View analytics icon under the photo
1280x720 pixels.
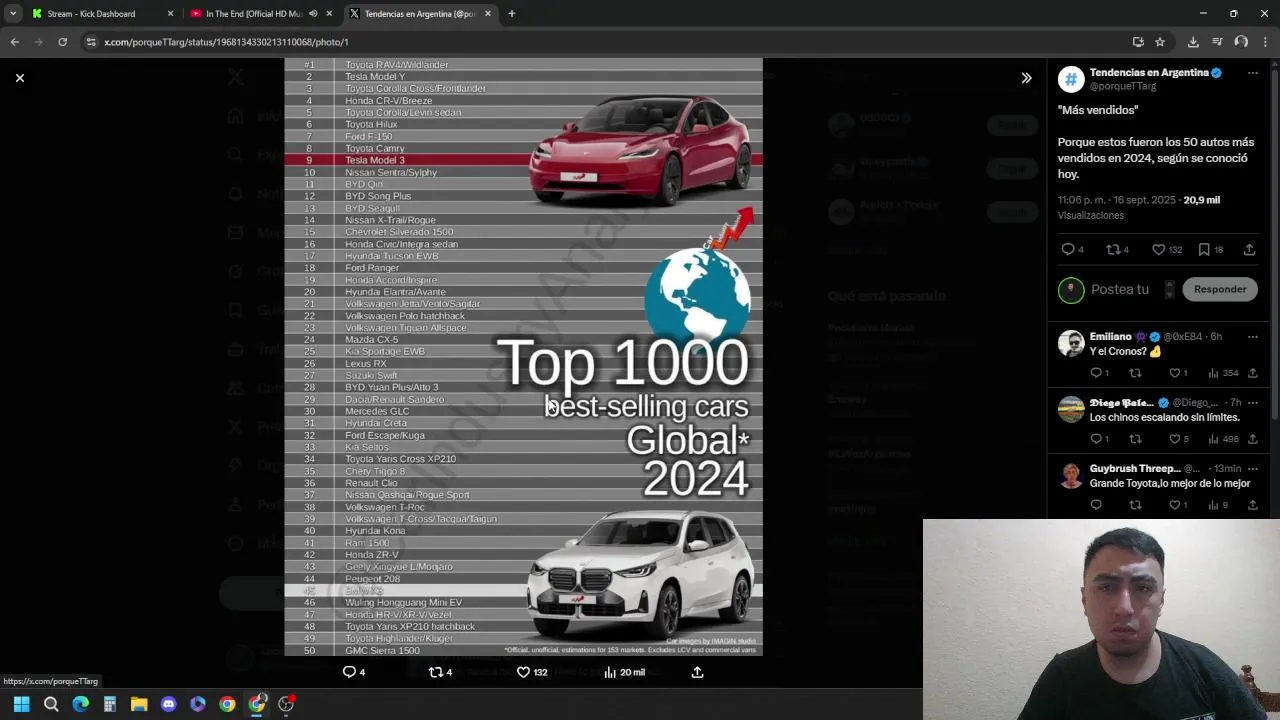[610, 672]
